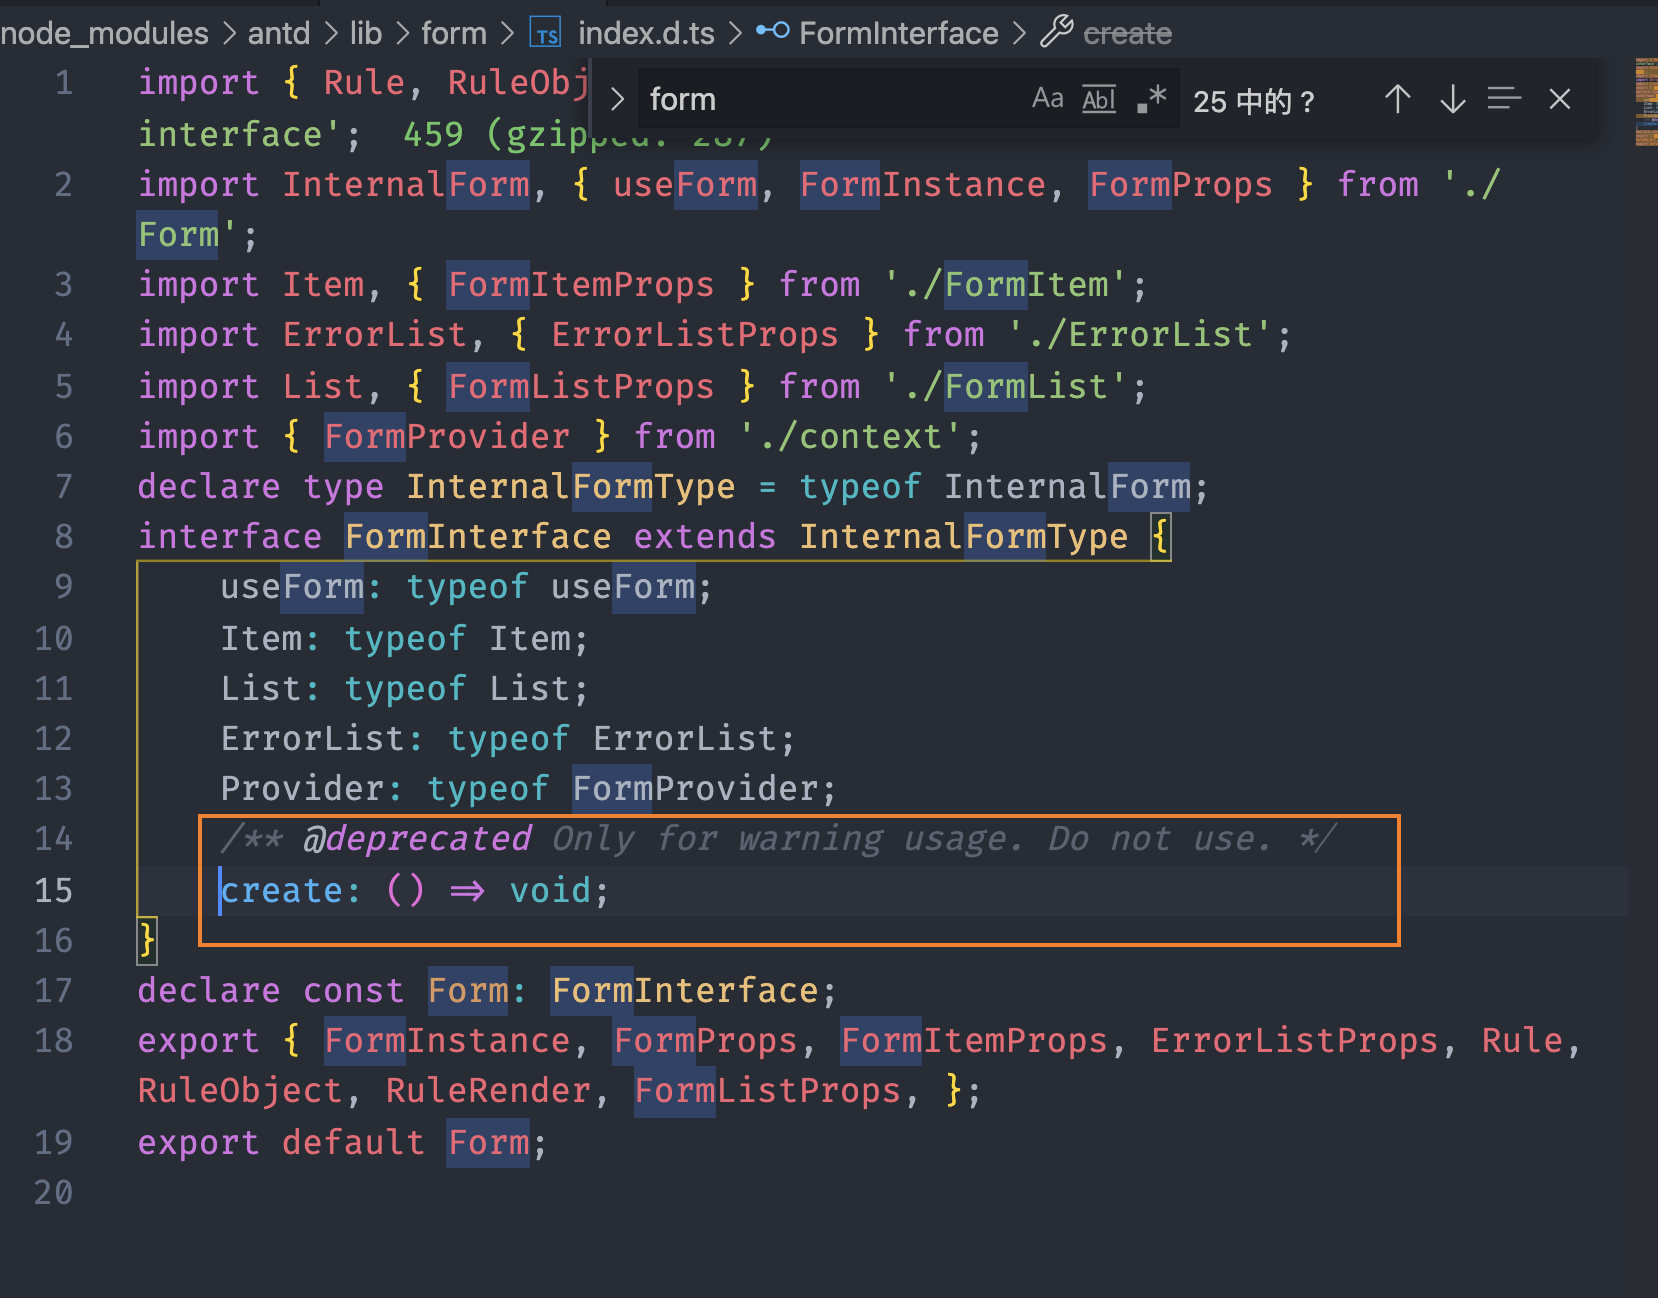The image size is (1658, 1298).
Task: Click the X icon to dismiss the search widget
Action: [x=1560, y=99]
